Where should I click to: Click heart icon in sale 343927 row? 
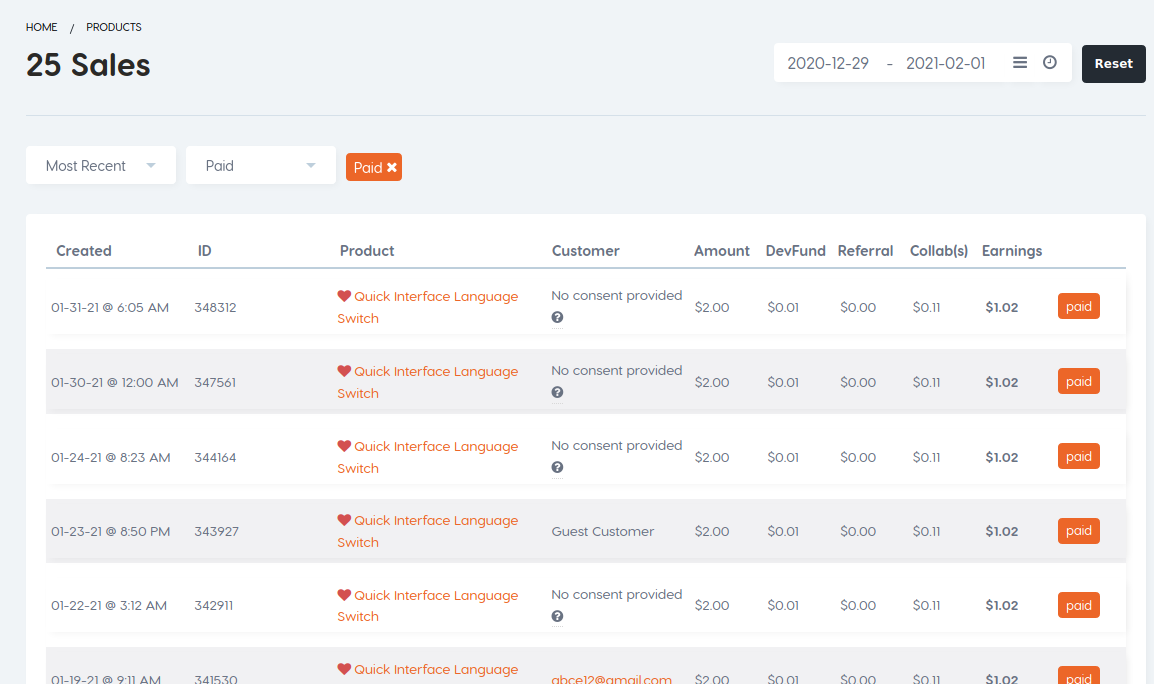pyautogui.click(x=344, y=520)
